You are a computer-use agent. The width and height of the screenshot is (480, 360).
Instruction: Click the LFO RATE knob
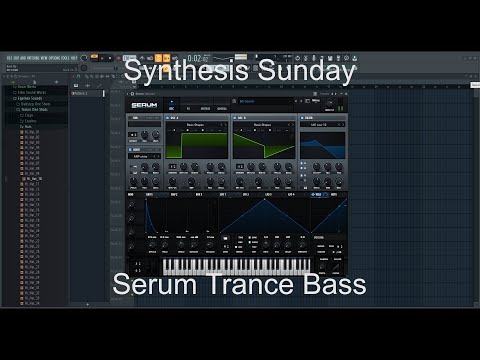click(x=266, y=245)
